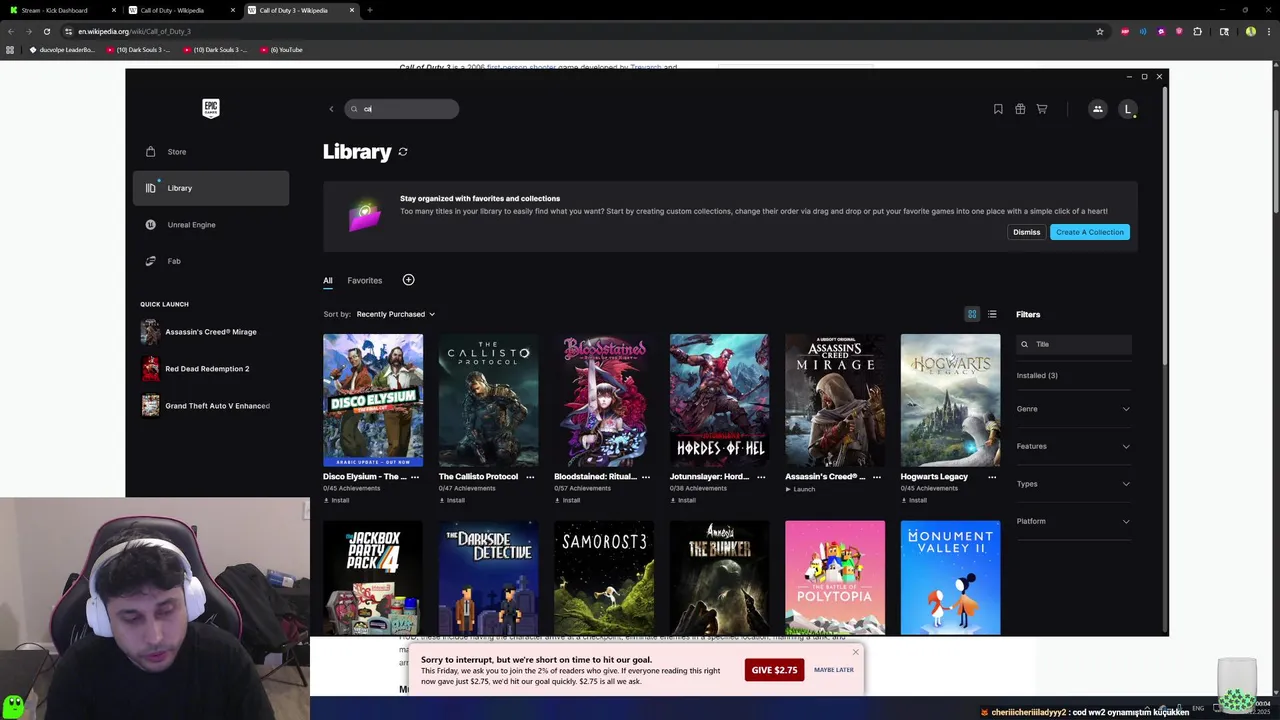The width and height of the screenshot is (1280, 720).
Task: Open options menu for The Callisto Protocol
Action: pos(530,477)
